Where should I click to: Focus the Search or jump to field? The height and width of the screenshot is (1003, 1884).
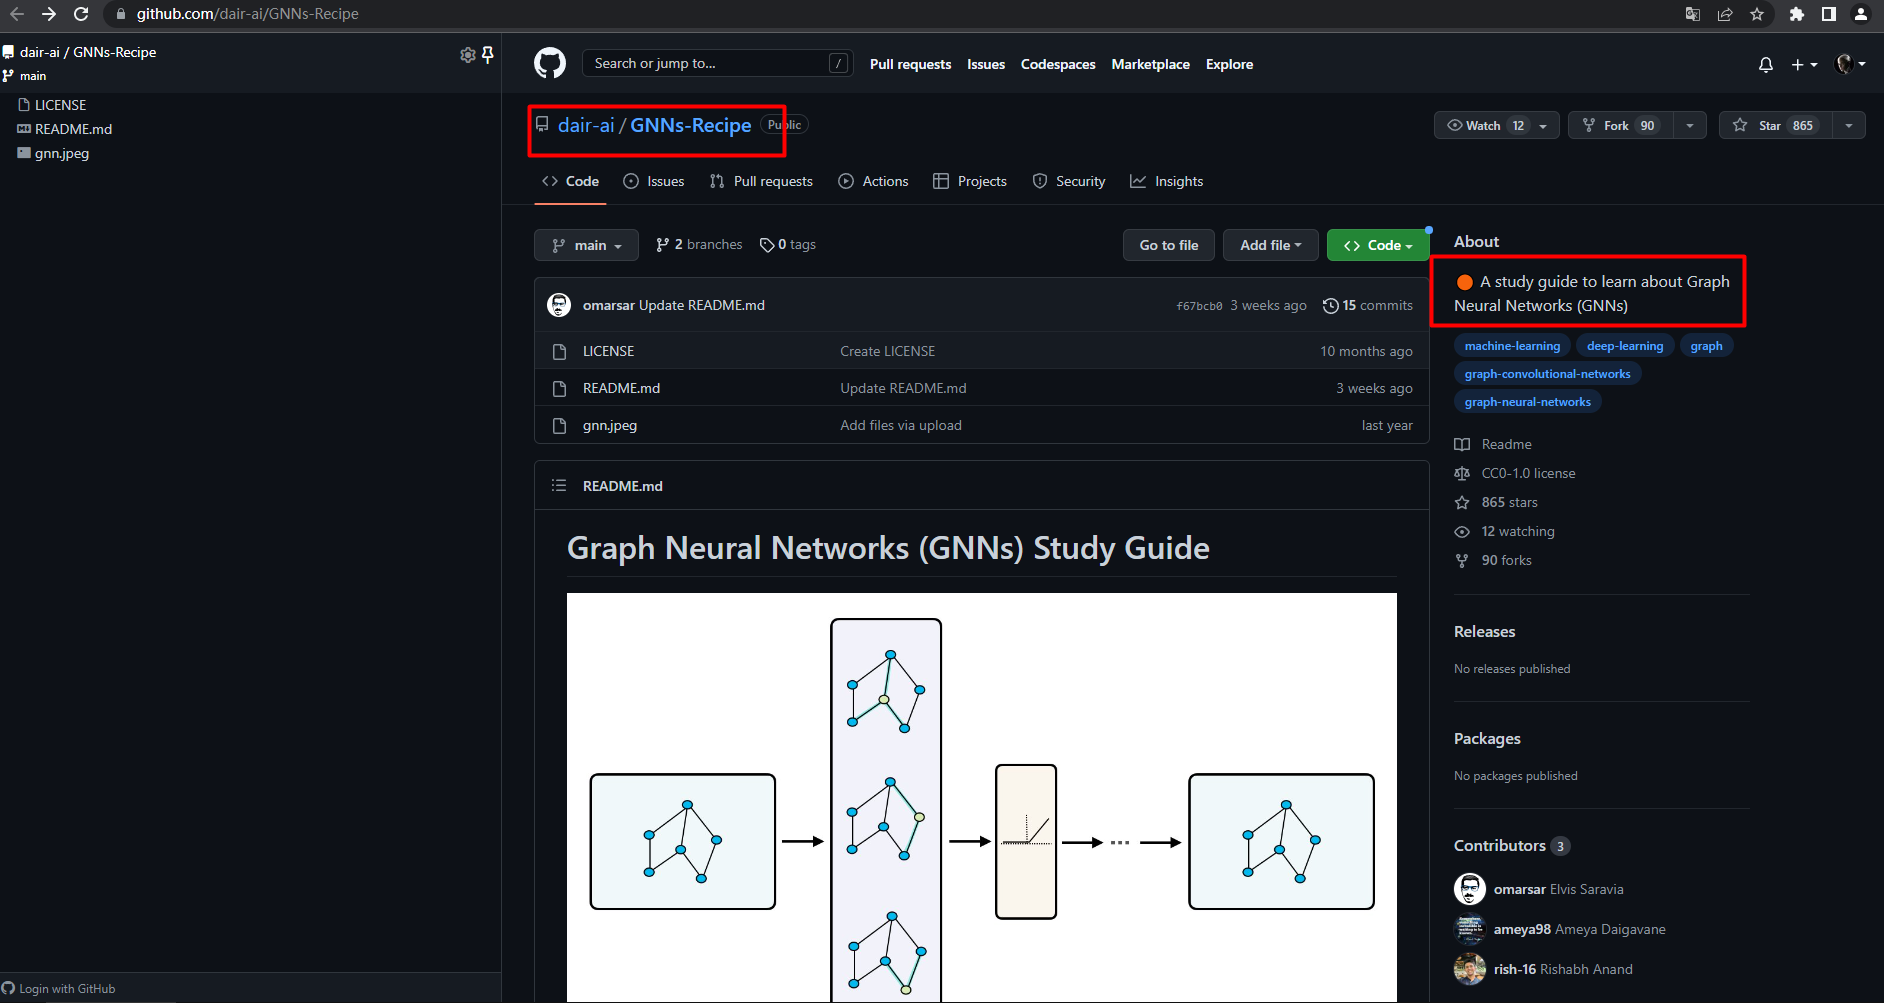717,63
